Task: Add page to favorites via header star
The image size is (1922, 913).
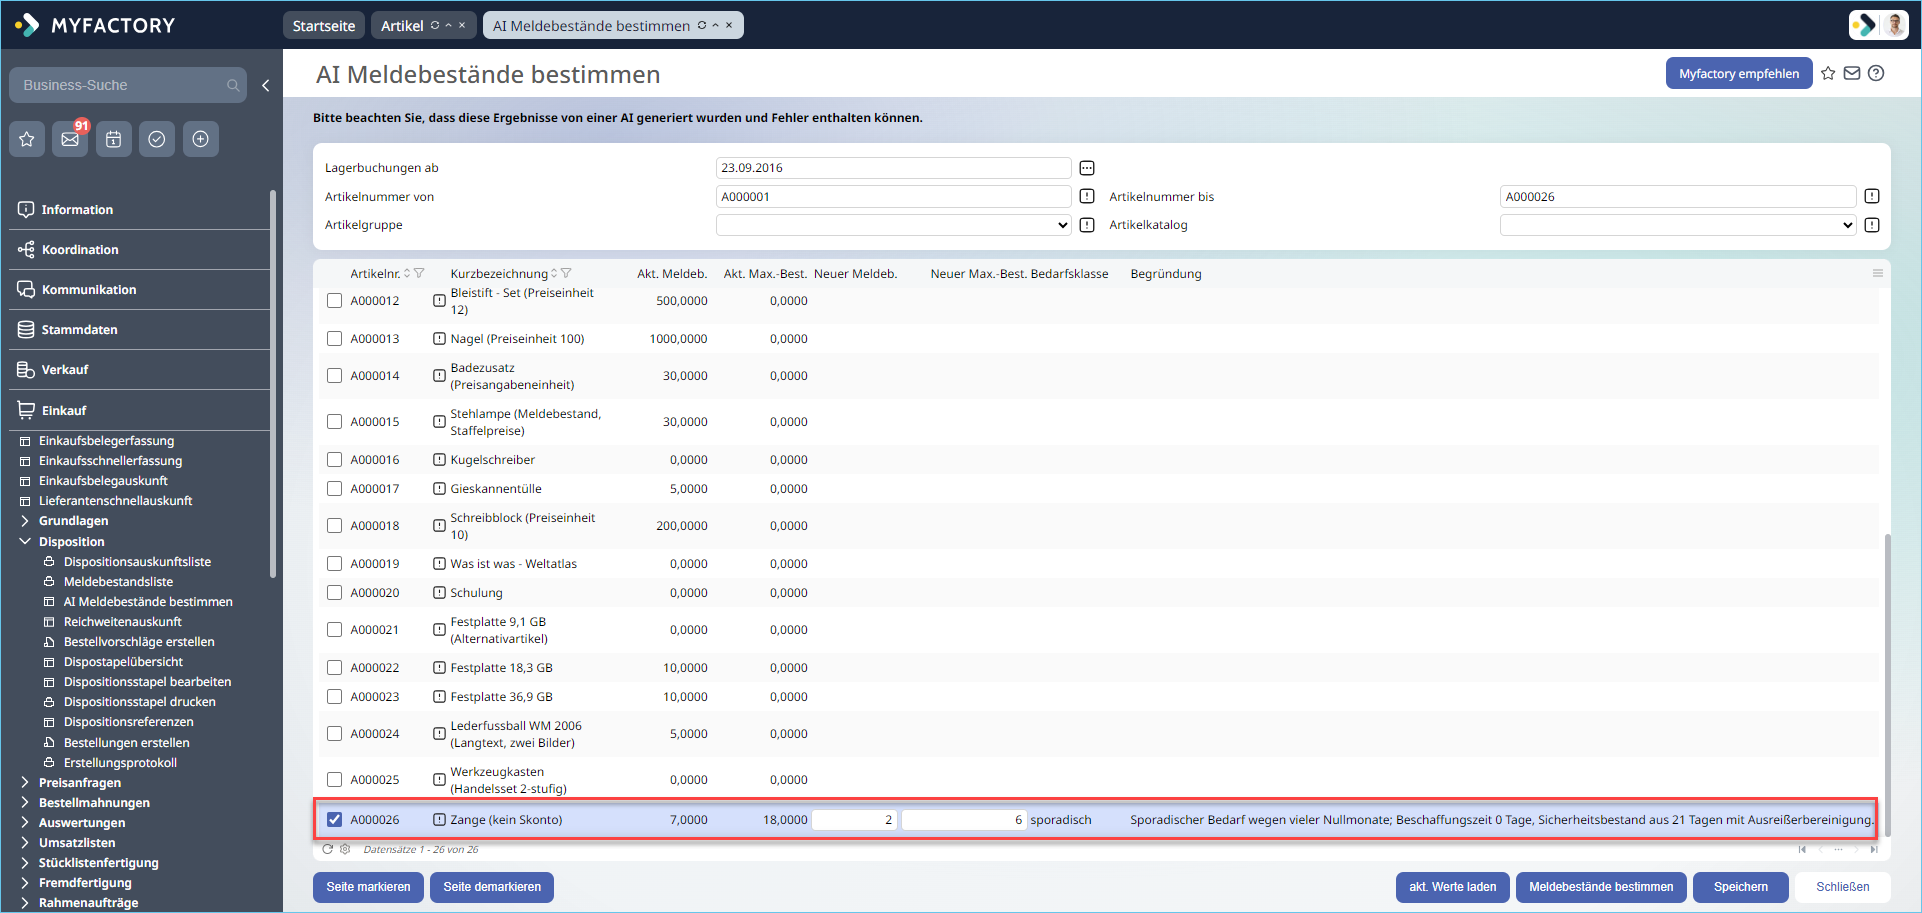Action: pyautogui.click(x=1828, y=73)
